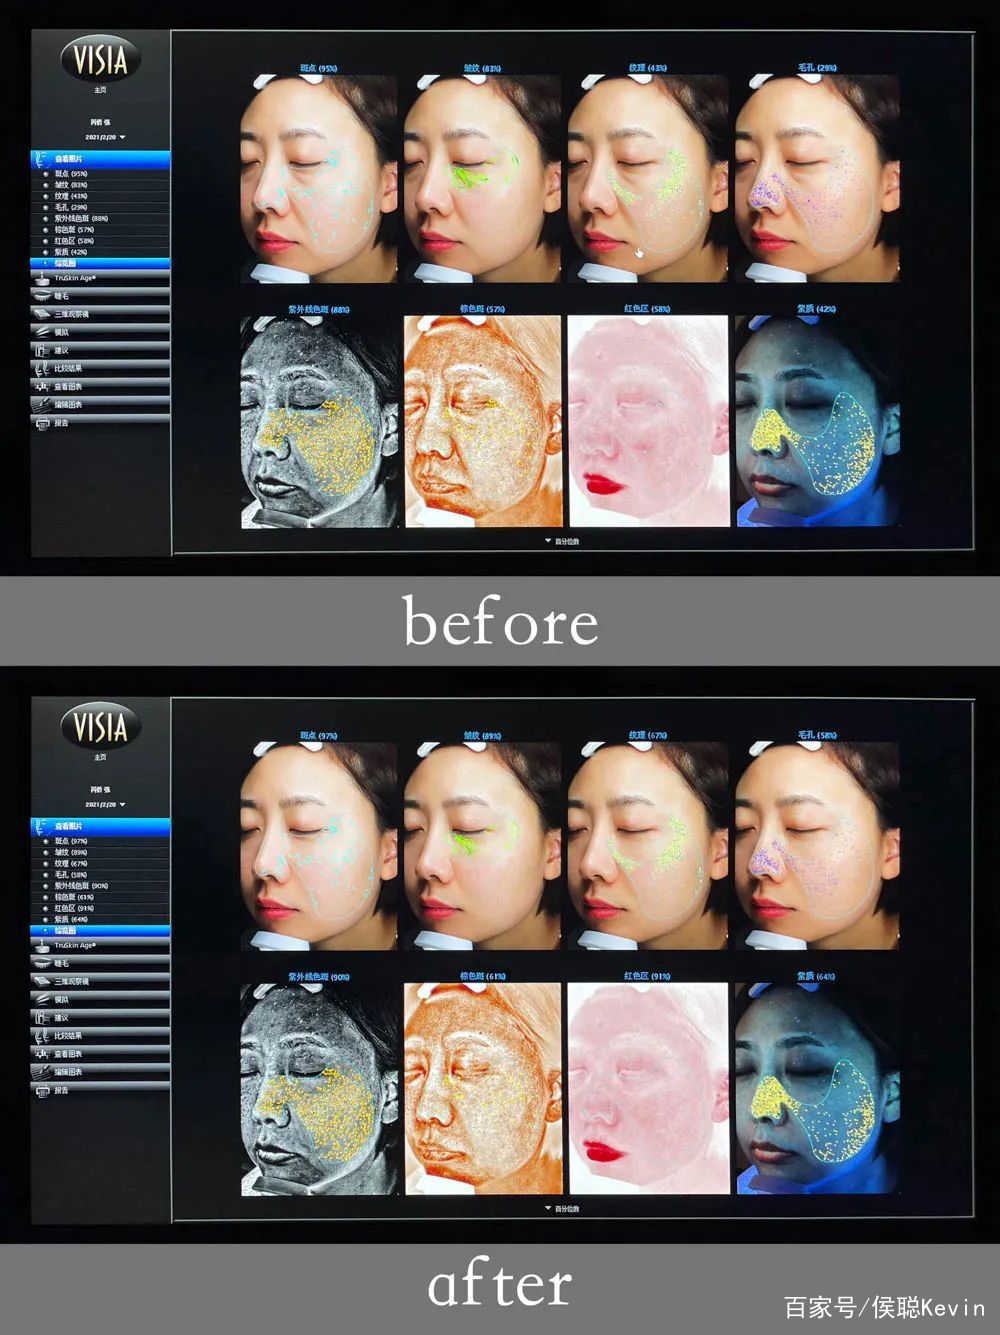Open the 紫质 (42%) blue thumbnail
The width and height of the screenshot is (1000, 1335).
[x=817, y=421]
